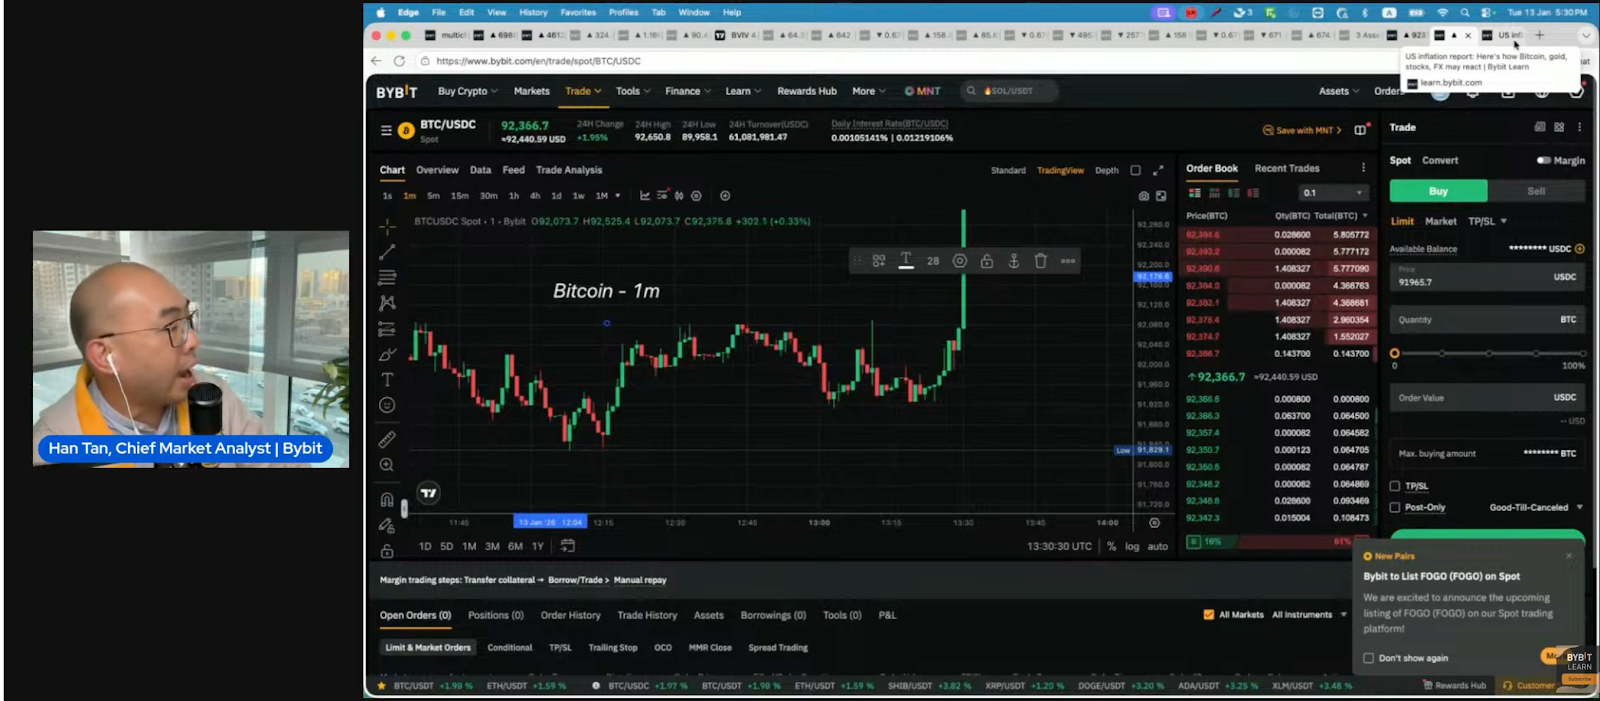
Task: Open the Buy Crypto dropdown
Action: click(x=467, y=91)
